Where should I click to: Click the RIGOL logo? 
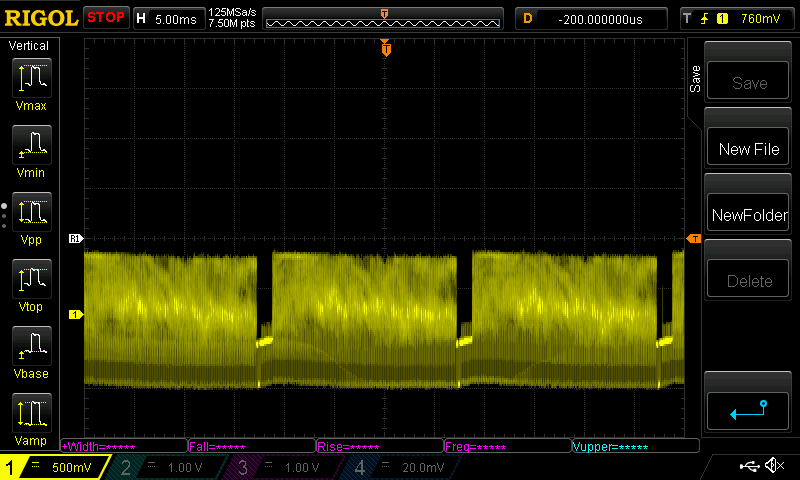click(41, 18)
